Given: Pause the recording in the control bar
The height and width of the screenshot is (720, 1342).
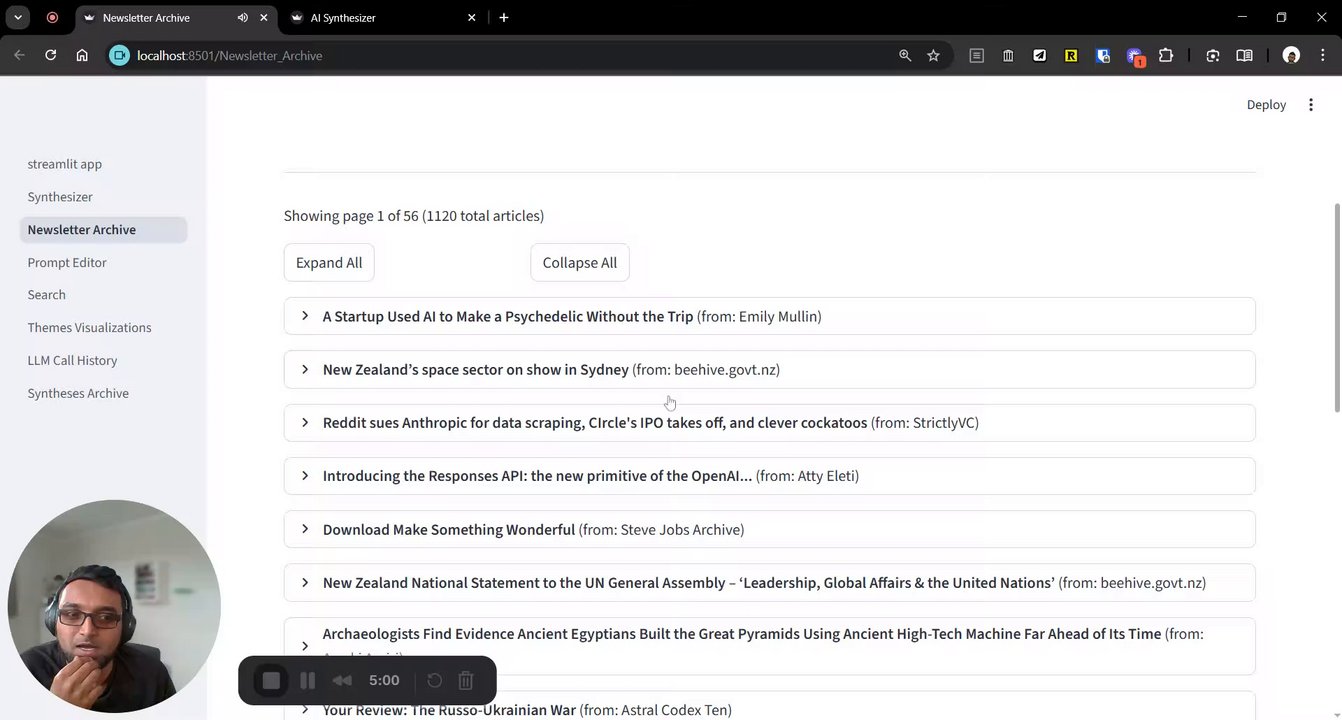Looking at the screenshot, I should [x=308, y=681].
